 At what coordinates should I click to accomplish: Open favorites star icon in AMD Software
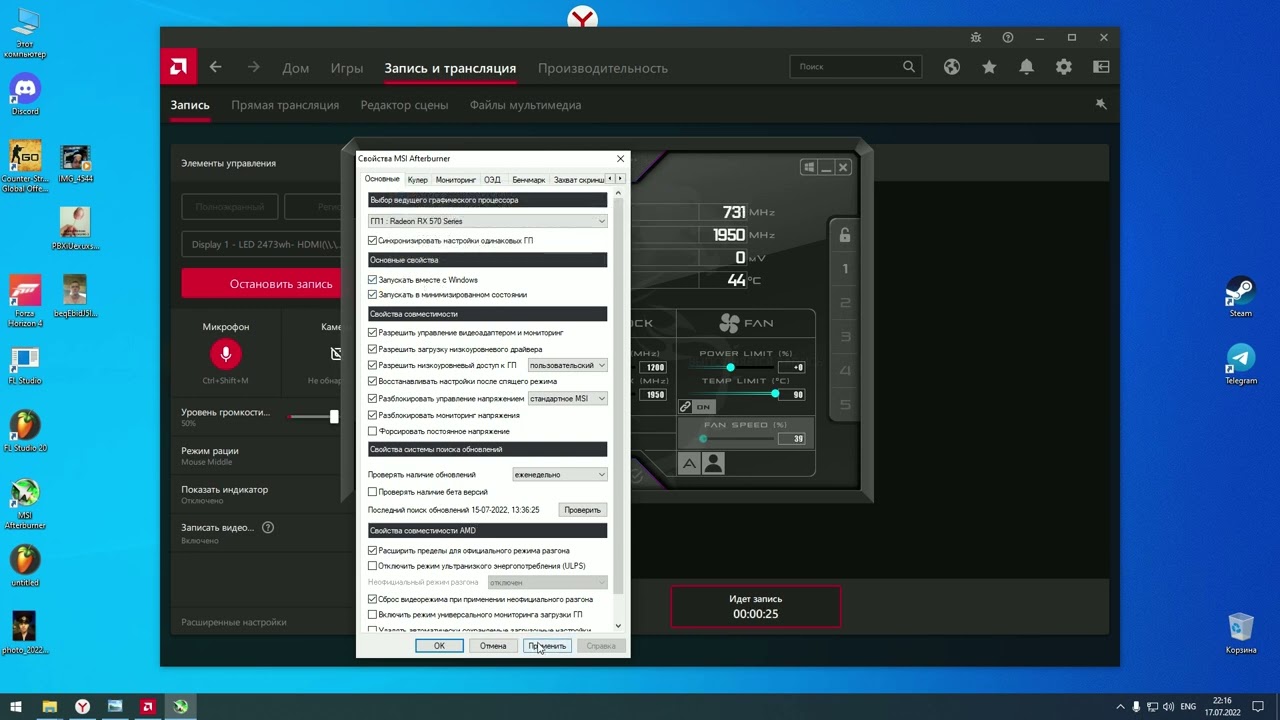point(989,67)
